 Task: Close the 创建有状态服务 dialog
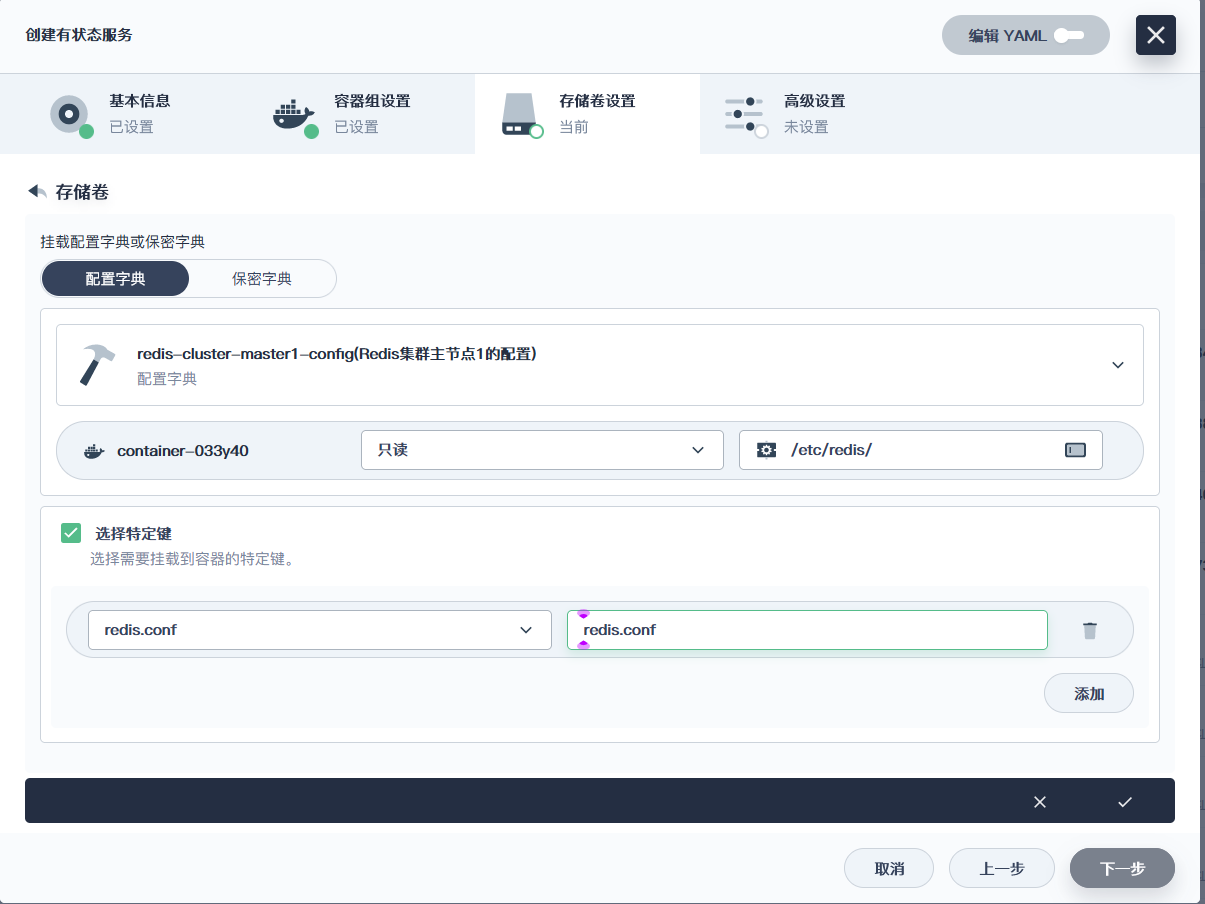coord(1155,35)
